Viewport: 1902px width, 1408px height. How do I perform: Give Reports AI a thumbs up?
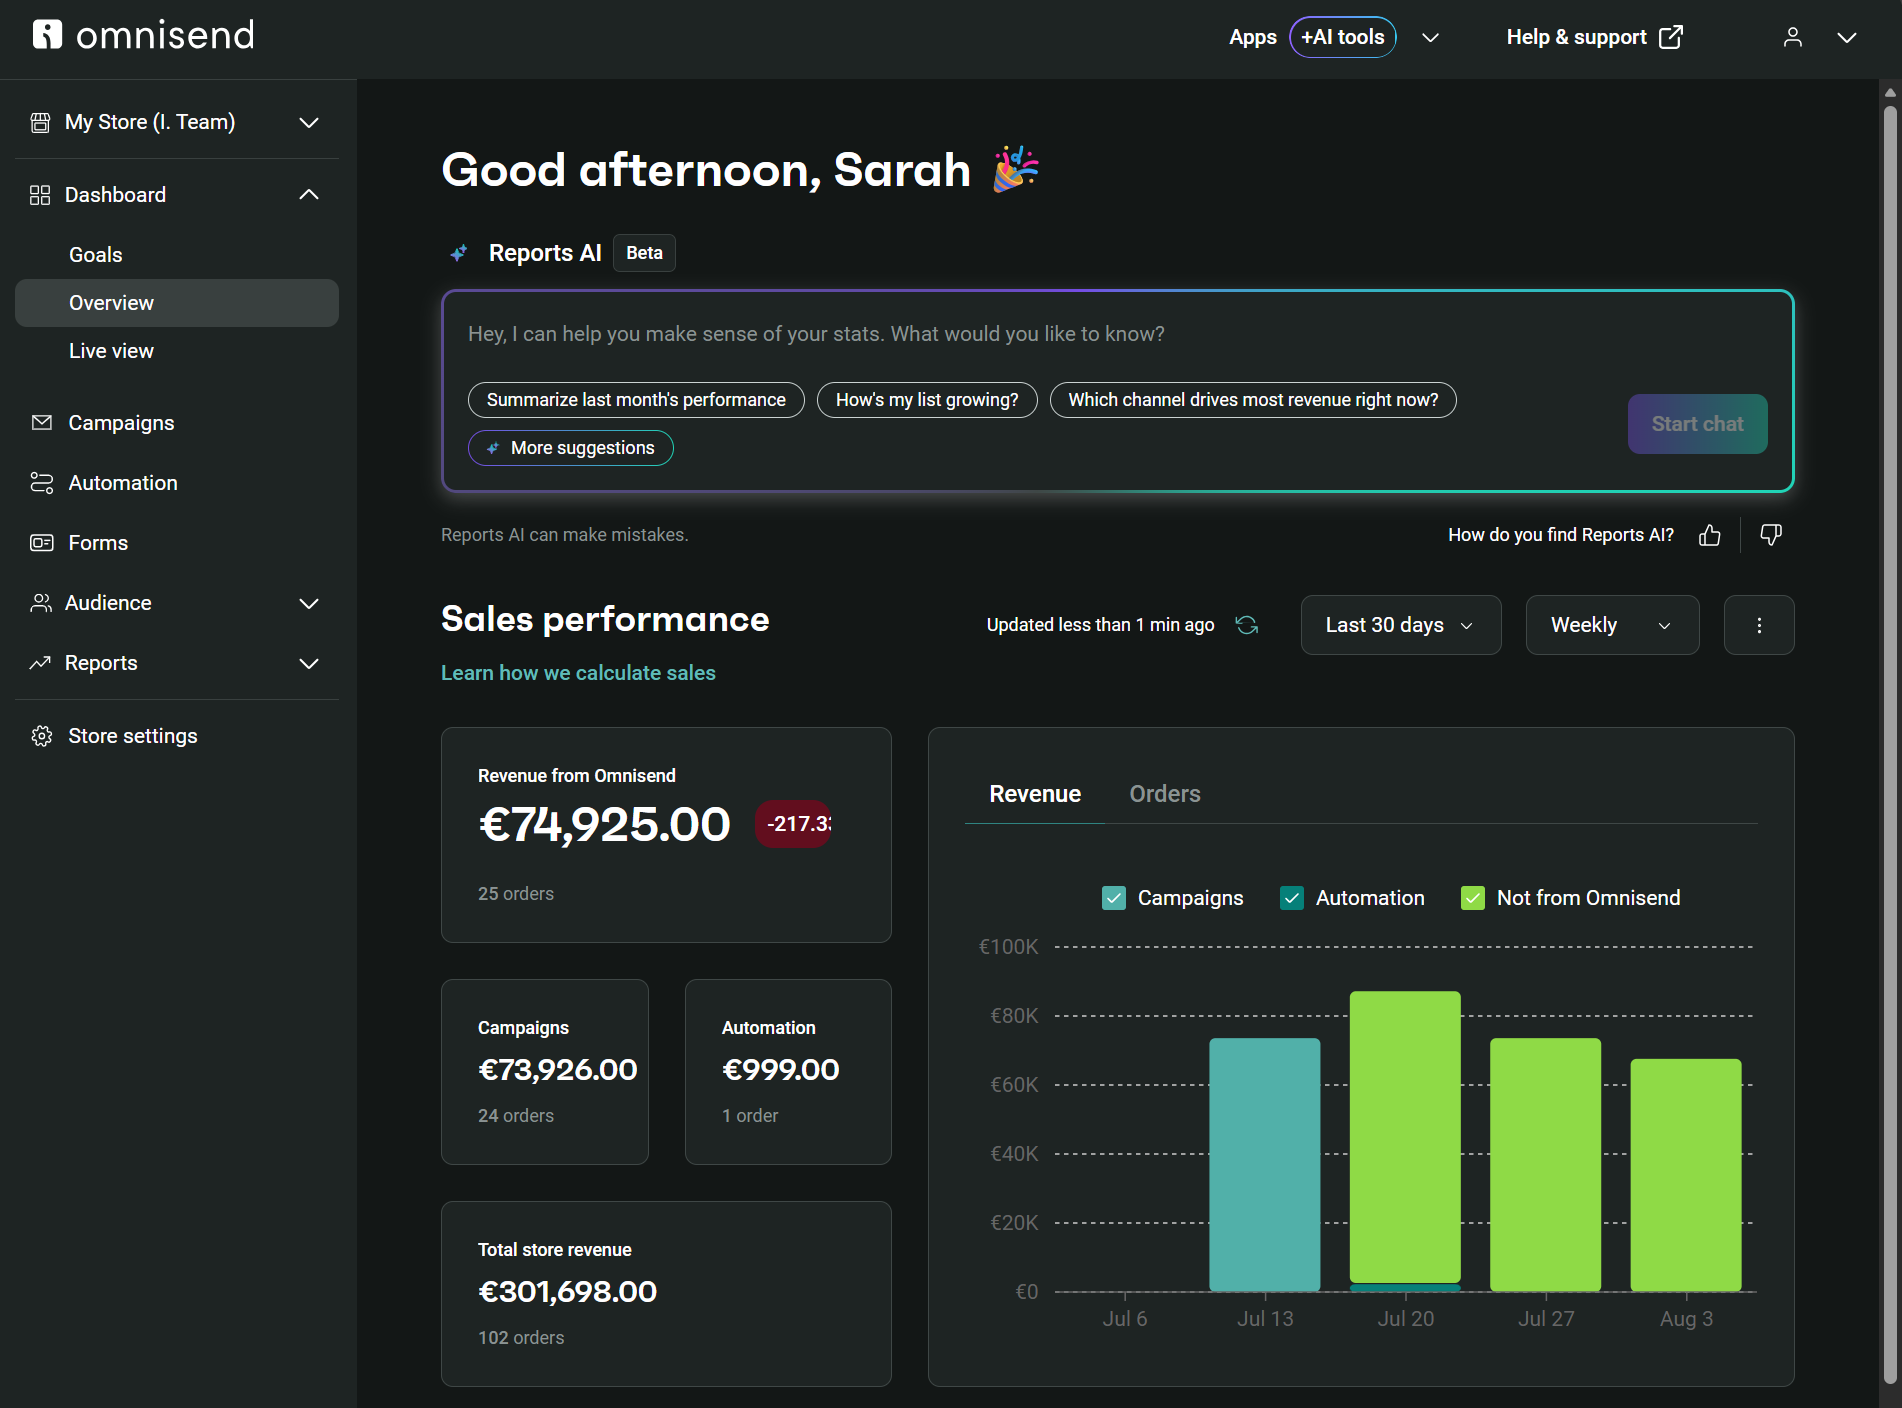(x=1710, y=535)
